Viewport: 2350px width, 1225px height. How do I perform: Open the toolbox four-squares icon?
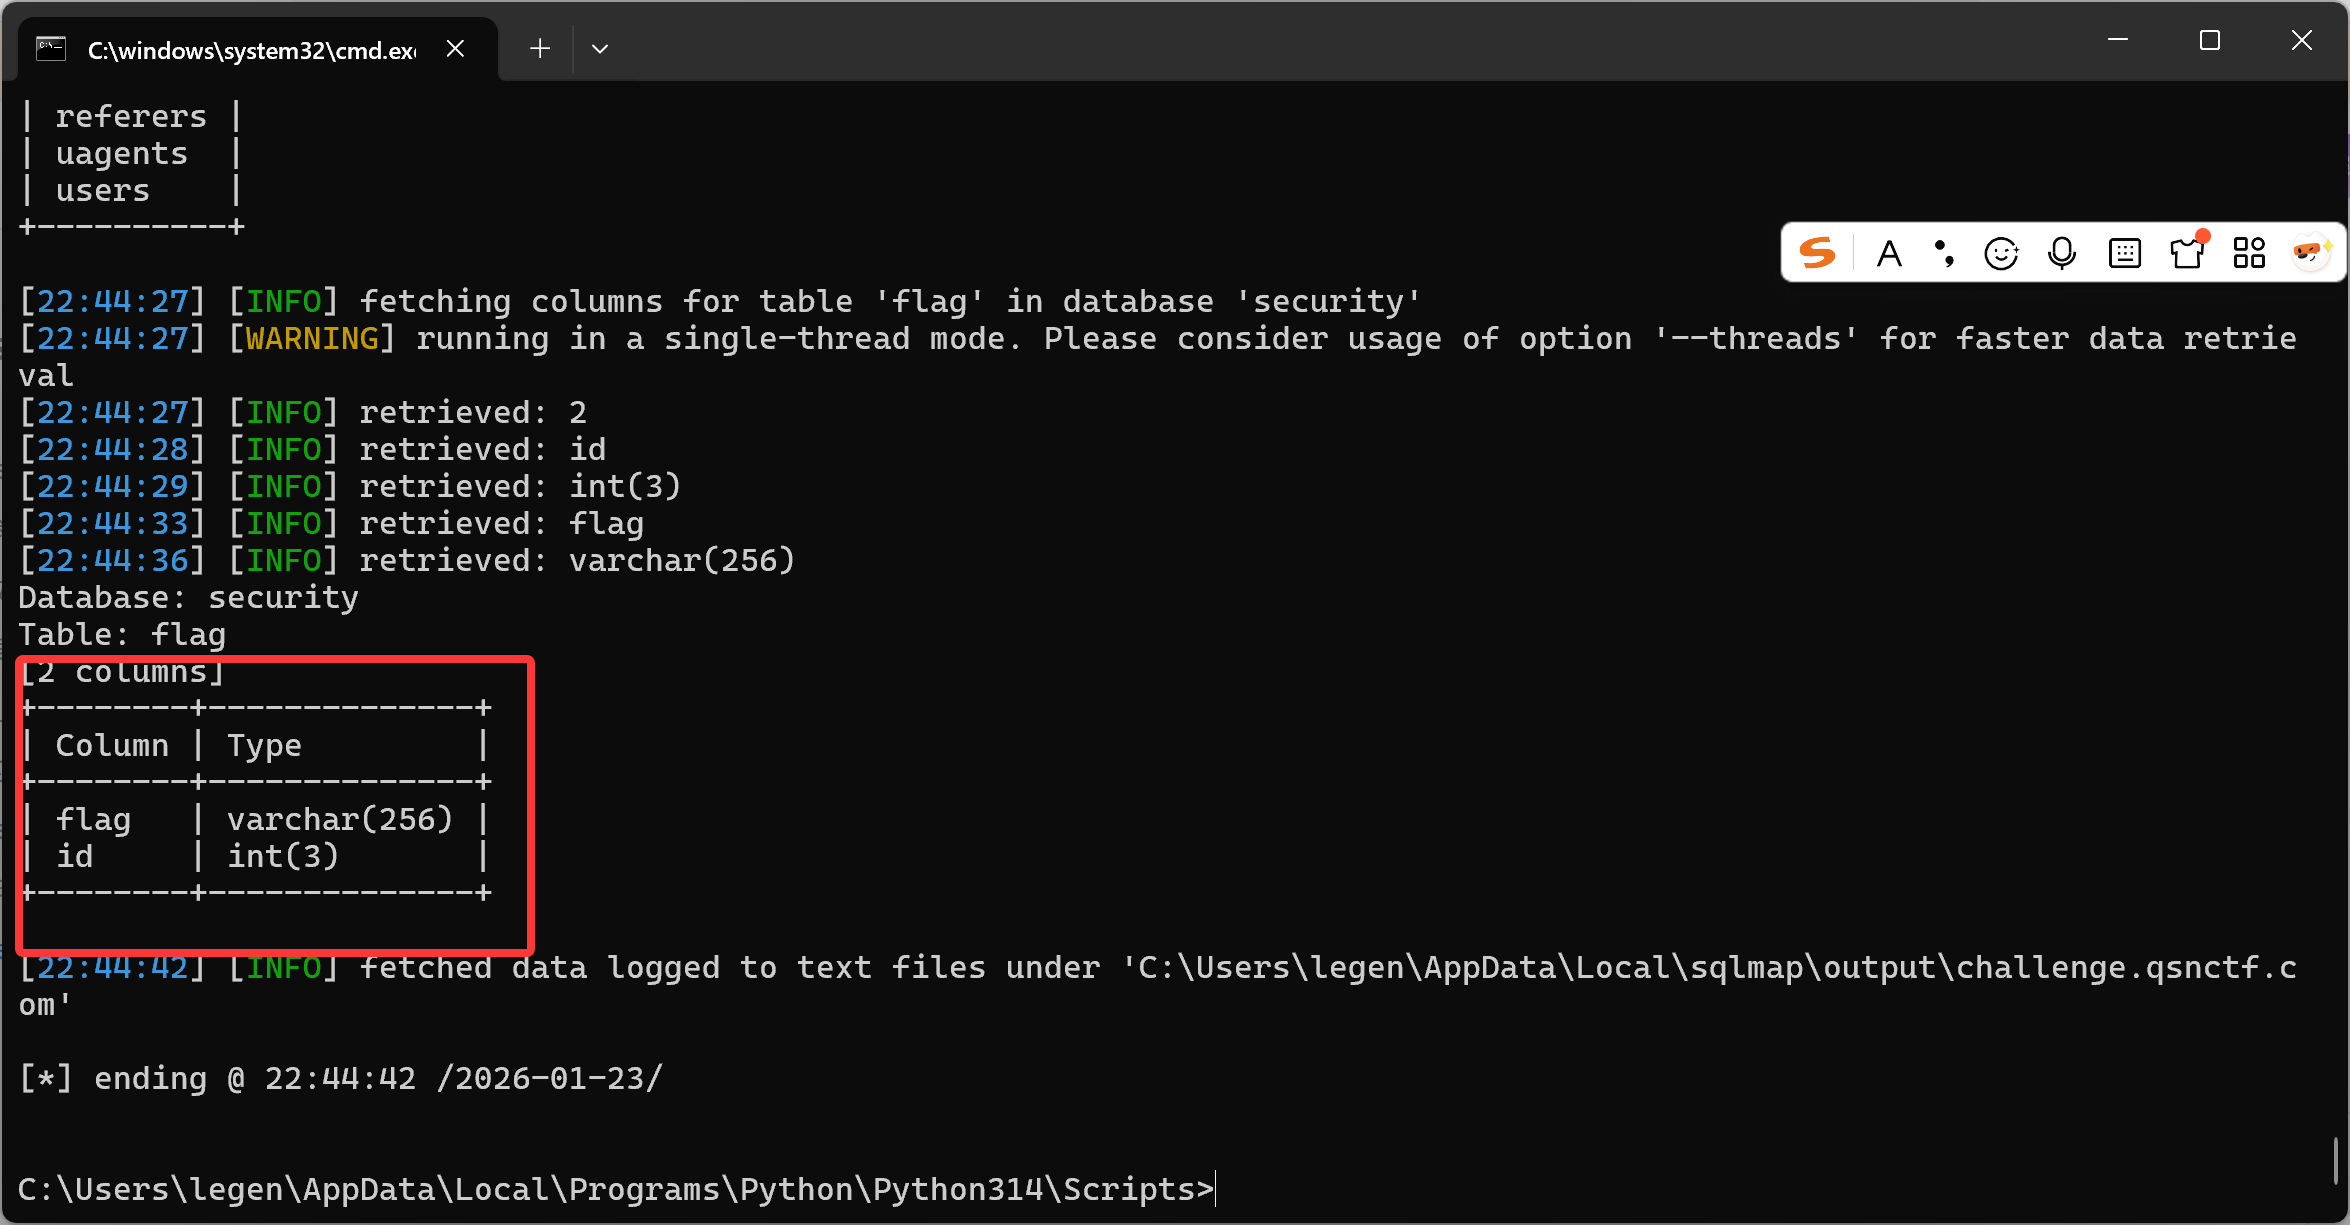pyautogui.click(x=2249, y=254)
